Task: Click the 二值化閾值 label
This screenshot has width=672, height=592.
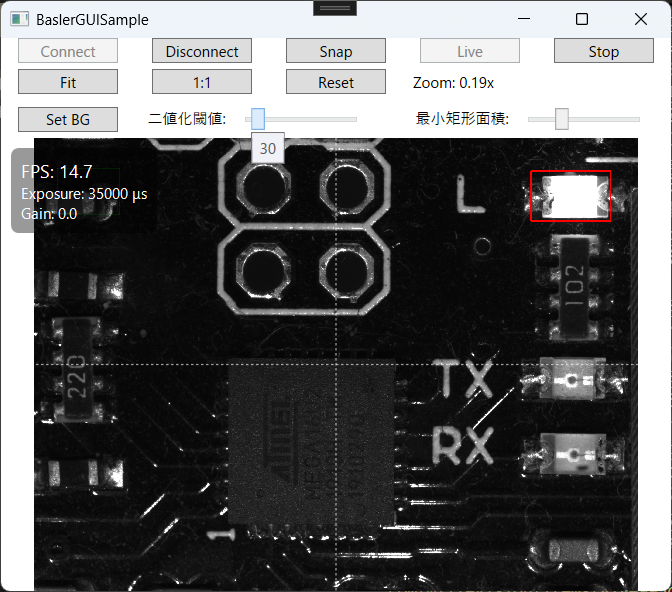Action: [187, 118]
